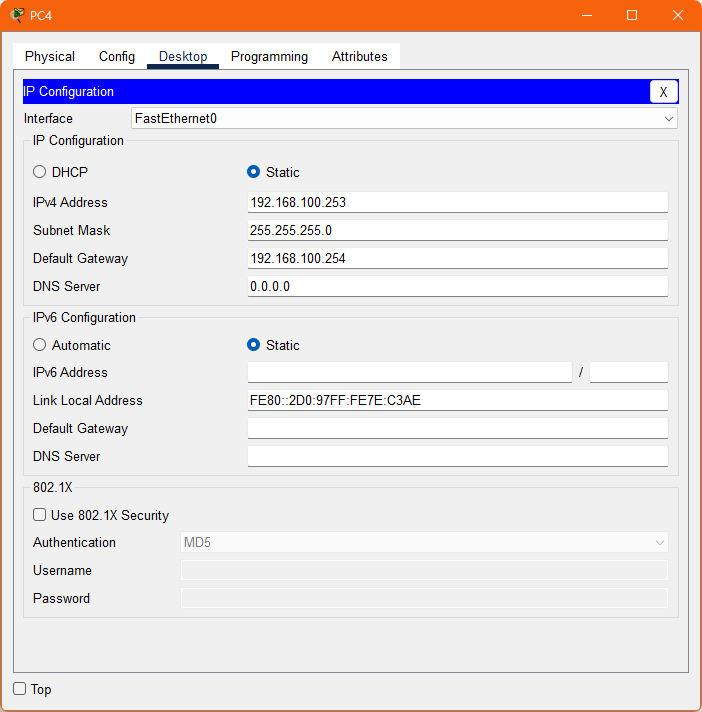Maximize the PC4 window
702x712 pixels.
click(632, 15)
